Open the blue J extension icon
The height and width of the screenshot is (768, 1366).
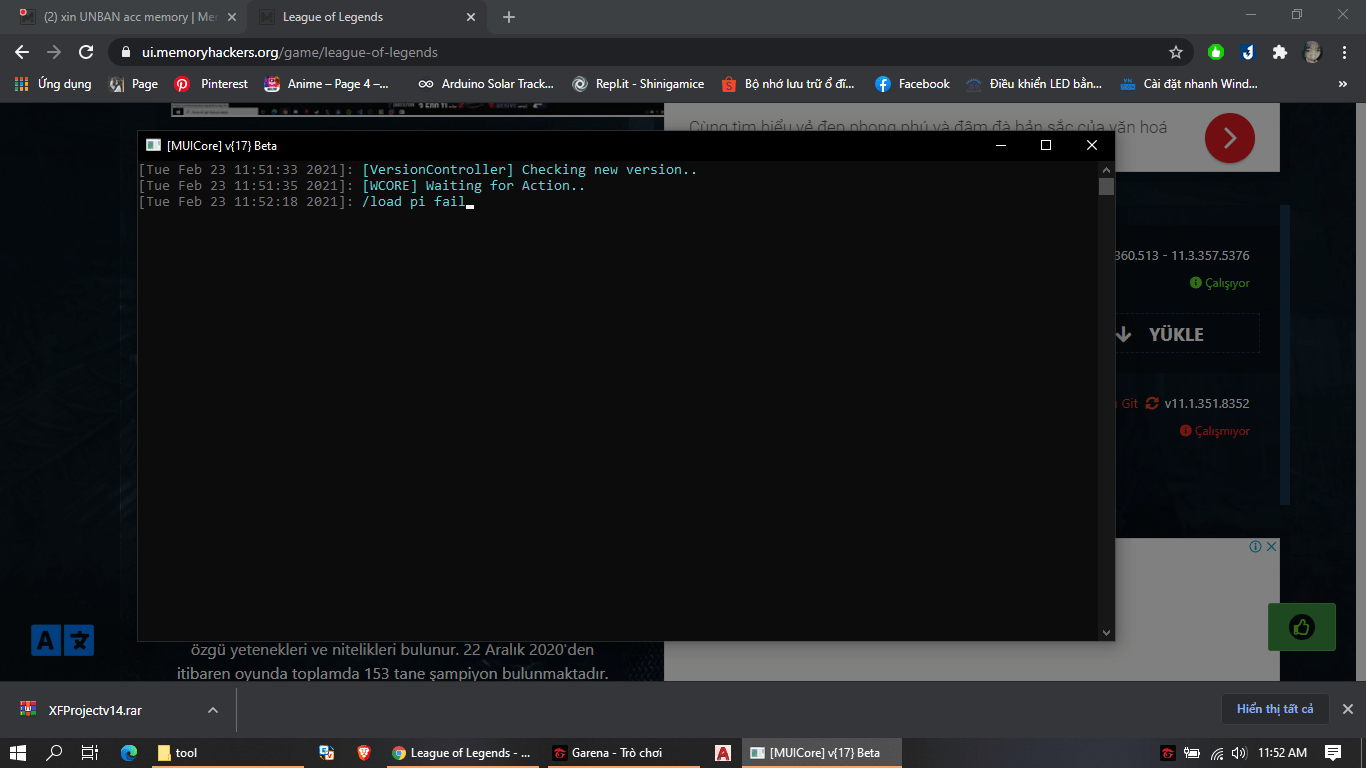pos(1247,52)
